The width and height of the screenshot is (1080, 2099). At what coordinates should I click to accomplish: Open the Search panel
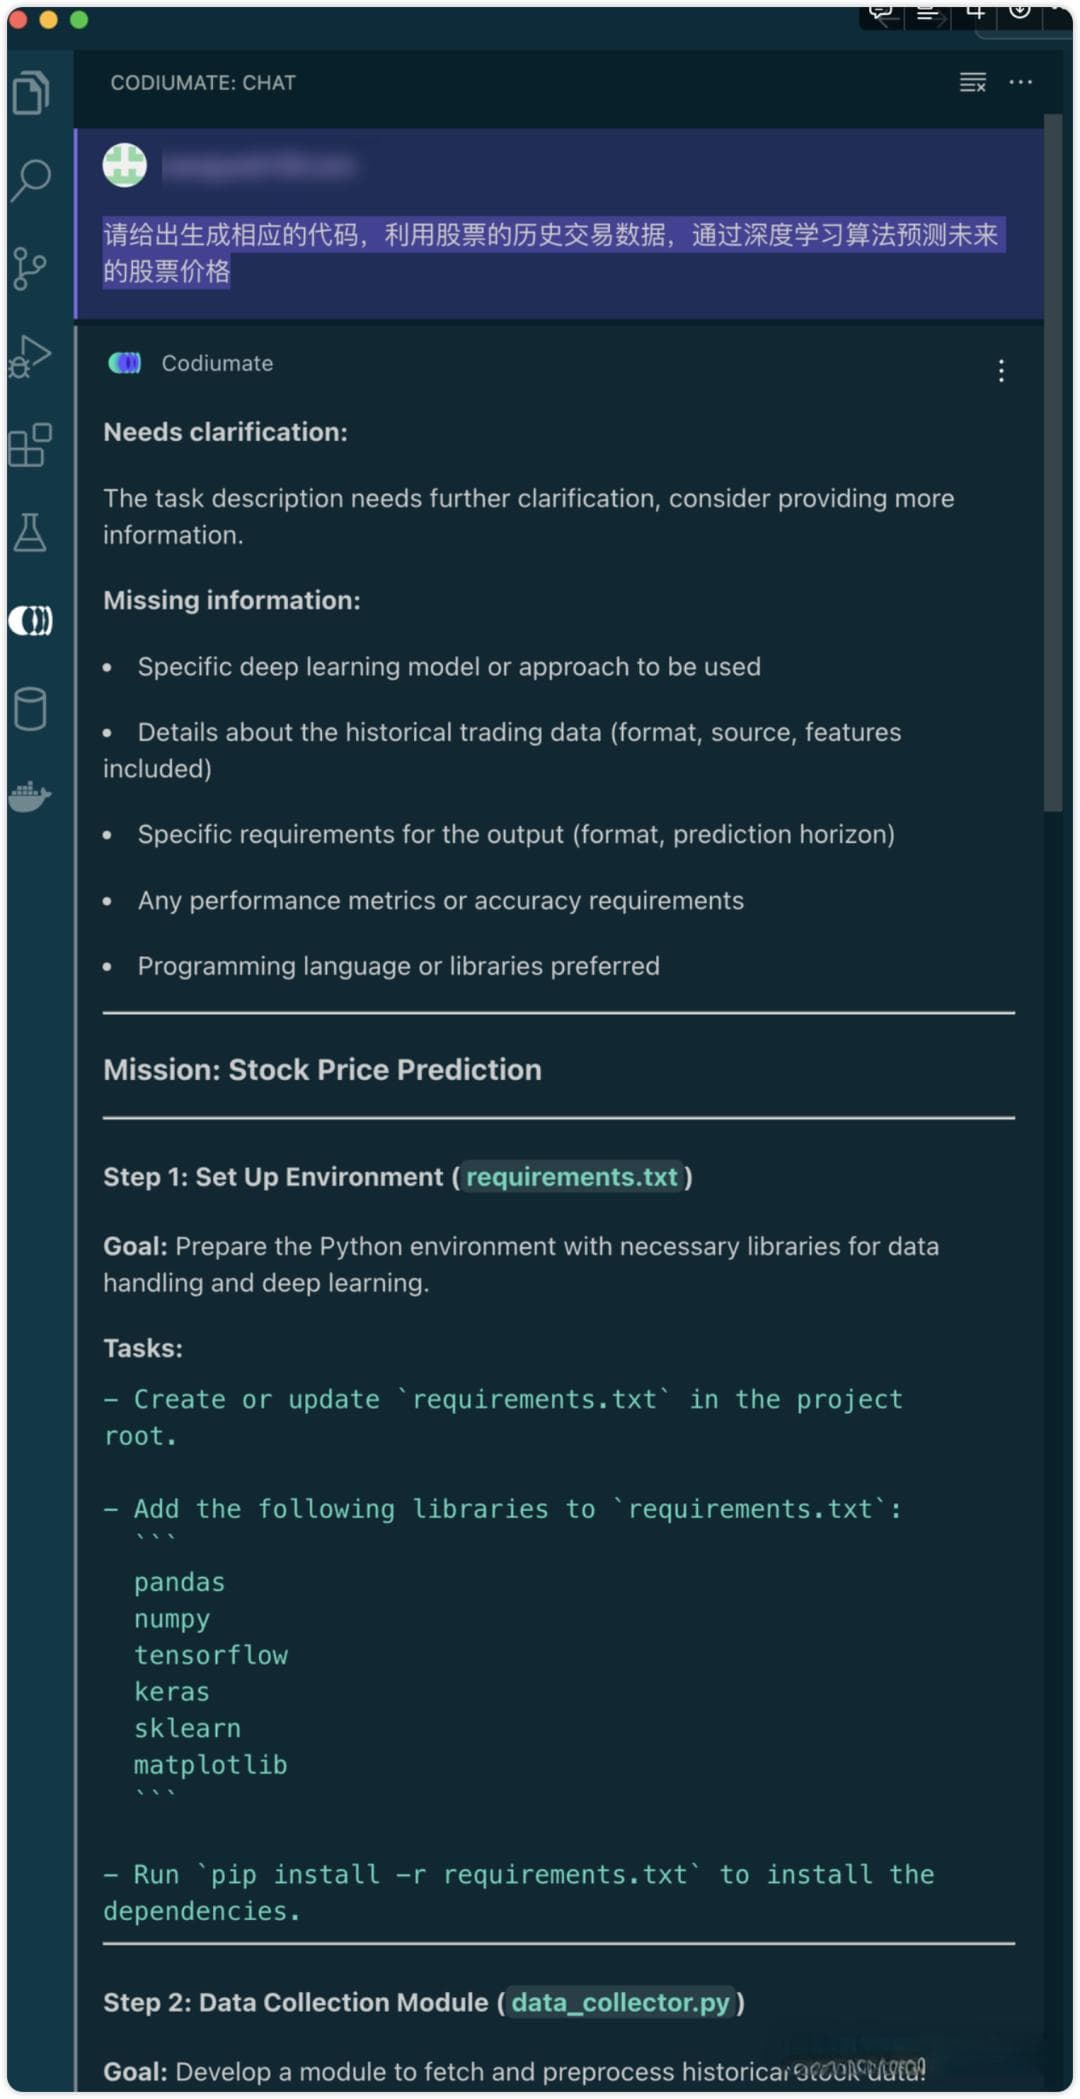pyautogui.click(x=31, y=180)
